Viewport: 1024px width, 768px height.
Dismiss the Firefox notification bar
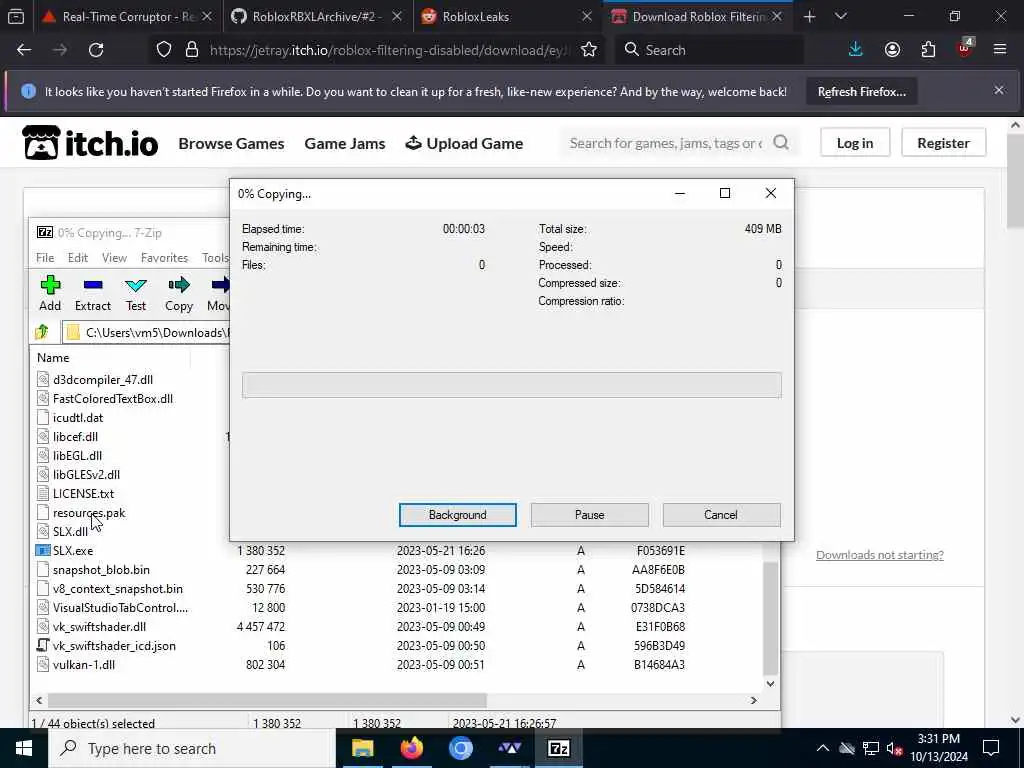point(999,90)
